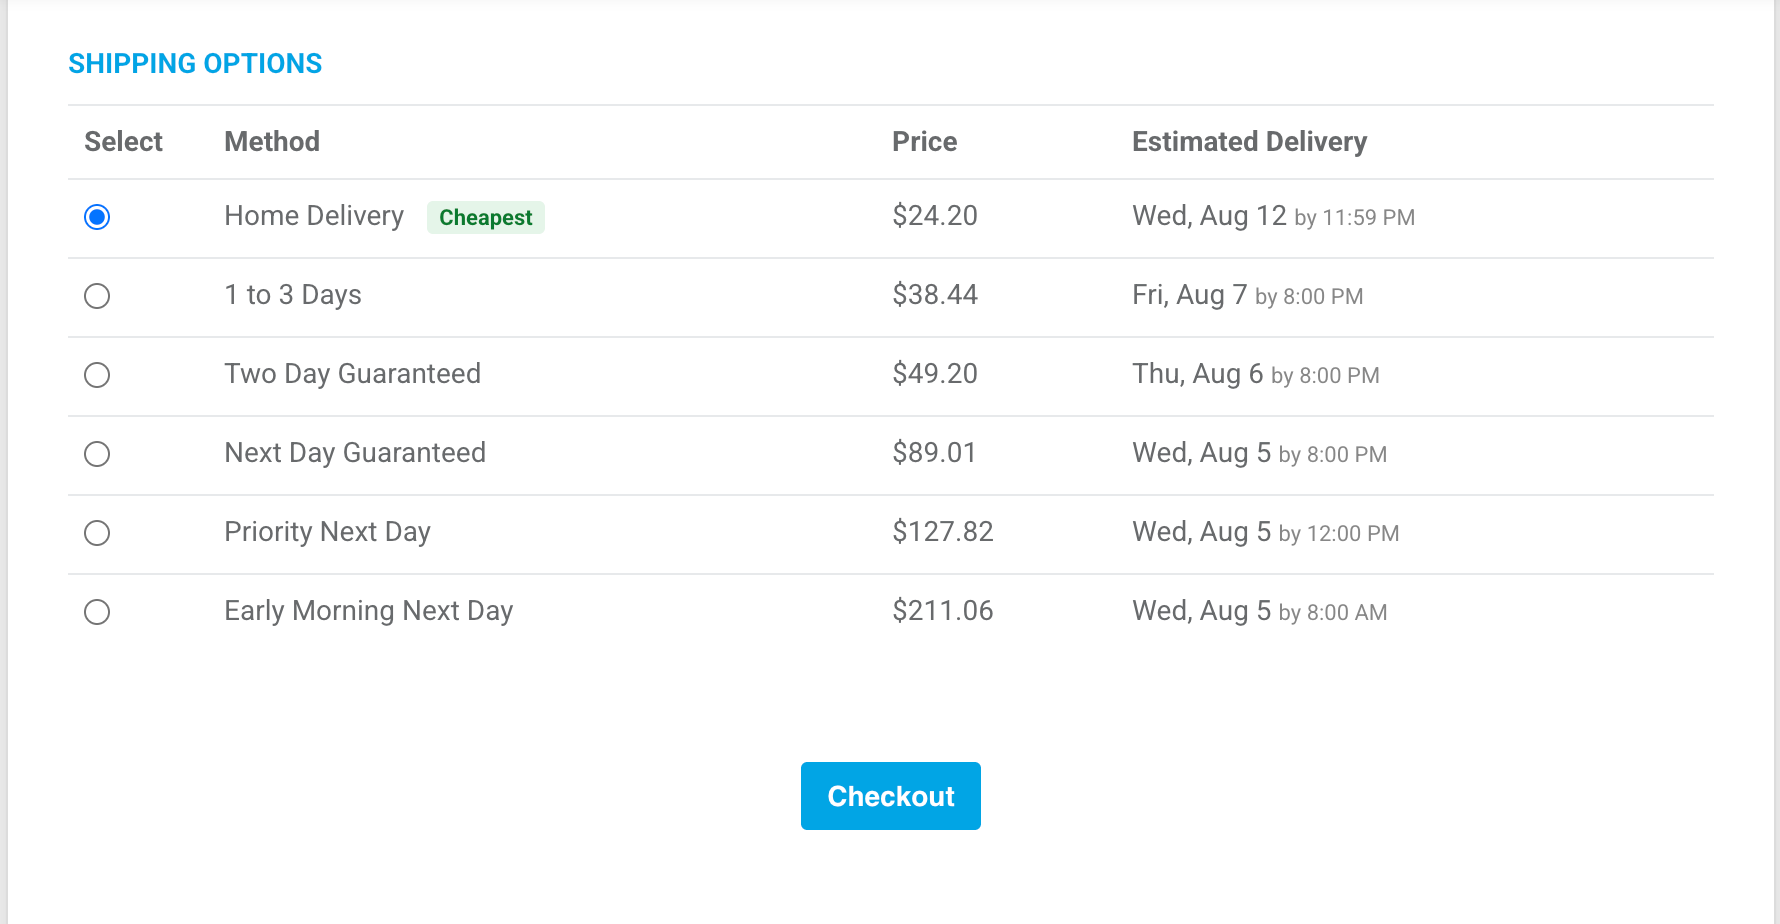
Task: Click the Two Day Guaranteed label
Action: click(352, 374)
